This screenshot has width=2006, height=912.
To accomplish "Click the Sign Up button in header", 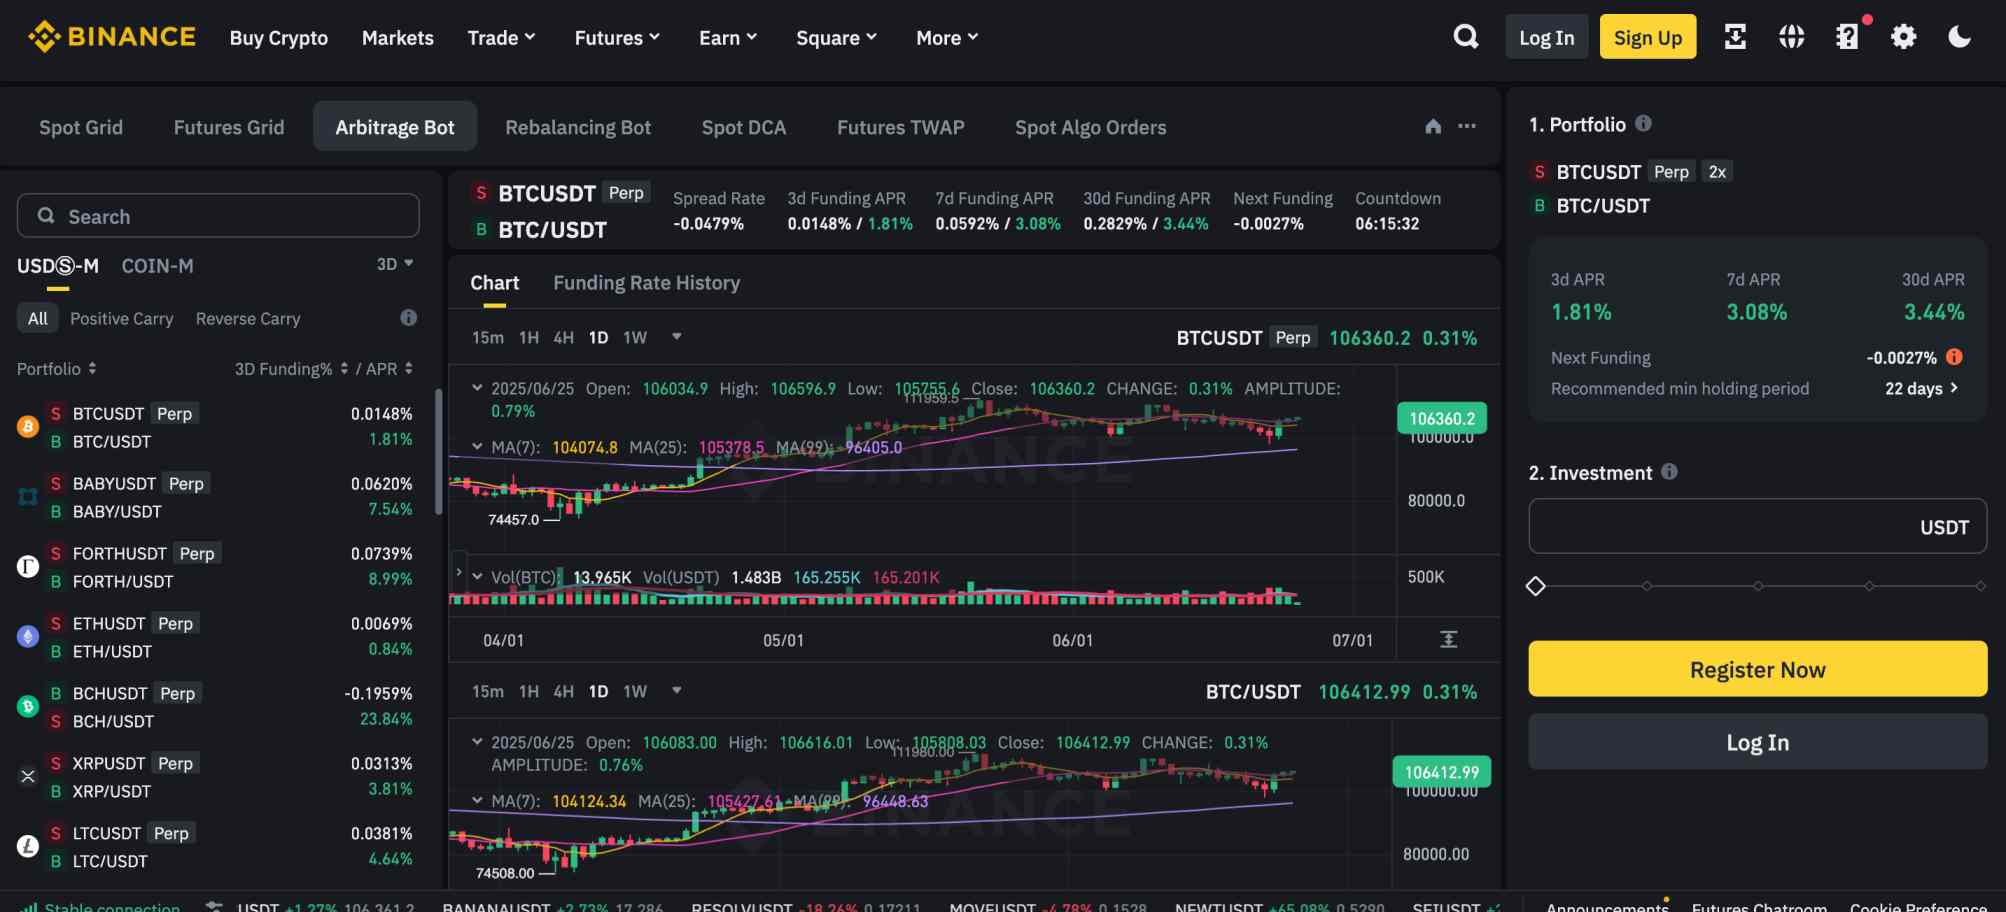I will (1647, 37).
